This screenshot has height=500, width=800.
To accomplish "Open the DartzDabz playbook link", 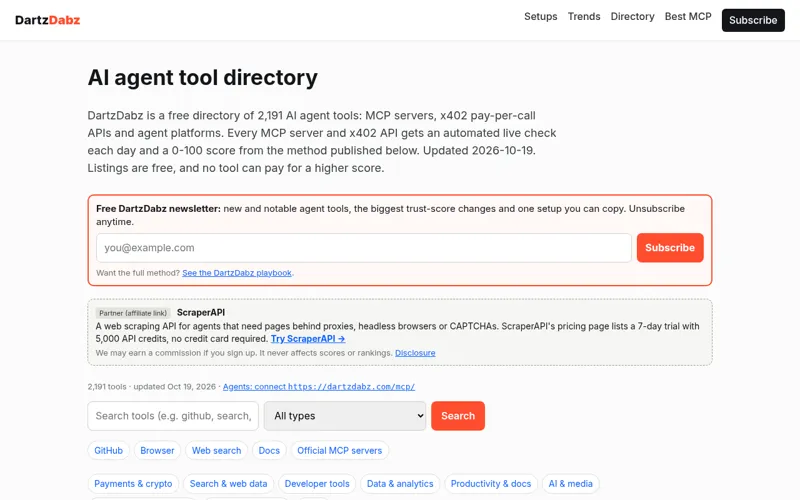I will coord(237,273).
